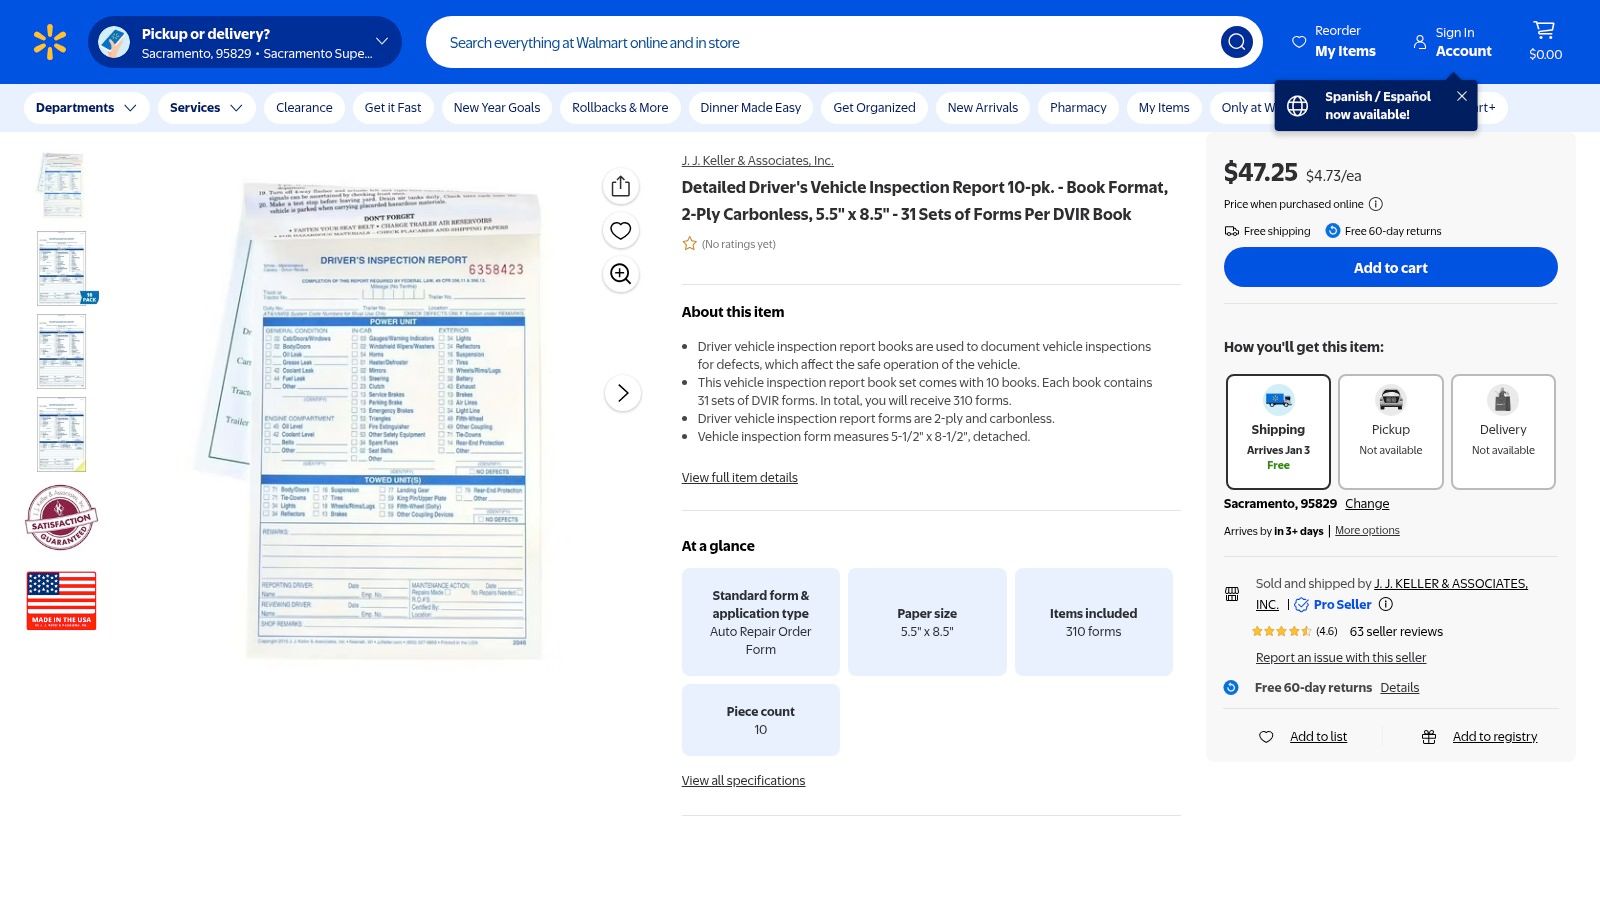Open seller J. J. KELLER & ASSOCIATES, INC. link
This screenshot has width=1600, height=900.
pos(1392,594)
